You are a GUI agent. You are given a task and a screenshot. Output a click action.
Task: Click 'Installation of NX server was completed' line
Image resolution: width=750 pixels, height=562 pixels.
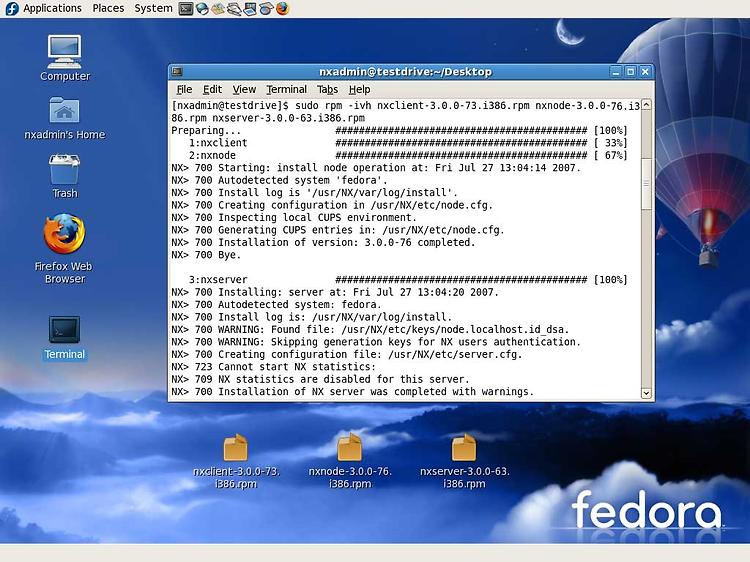[x=353, y=391]
